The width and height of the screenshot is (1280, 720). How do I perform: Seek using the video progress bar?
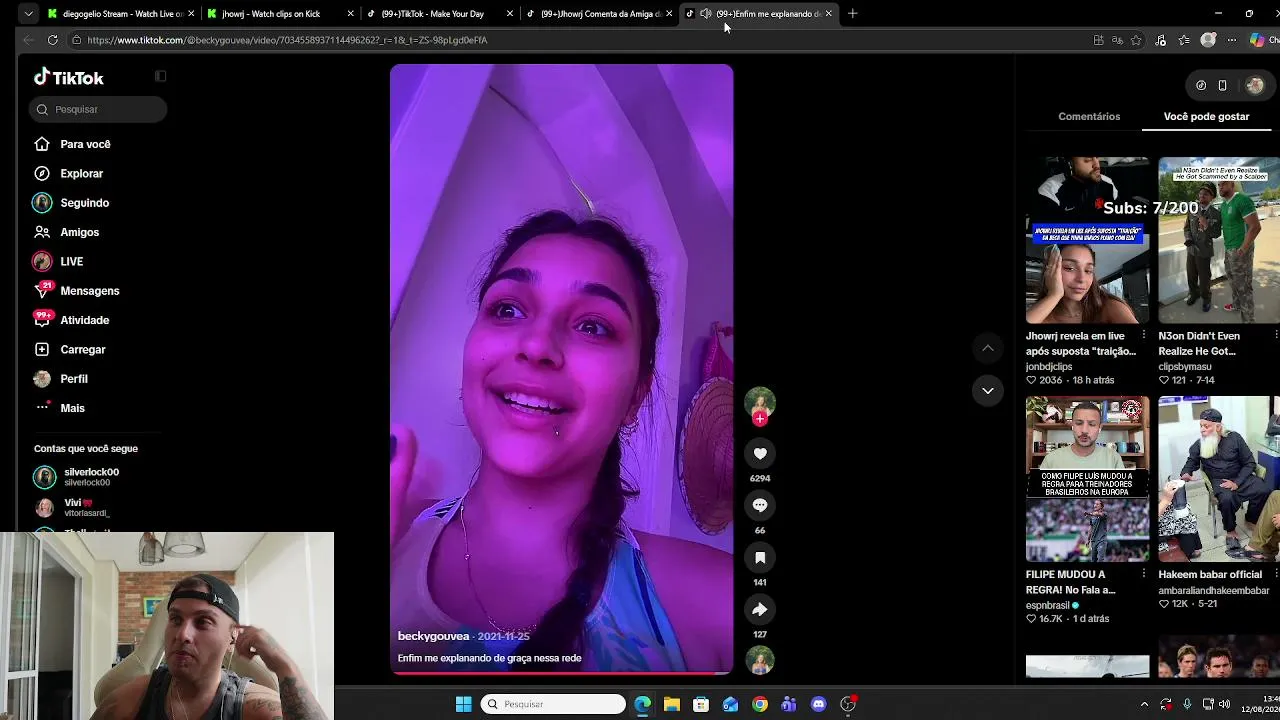pos(561,673)
